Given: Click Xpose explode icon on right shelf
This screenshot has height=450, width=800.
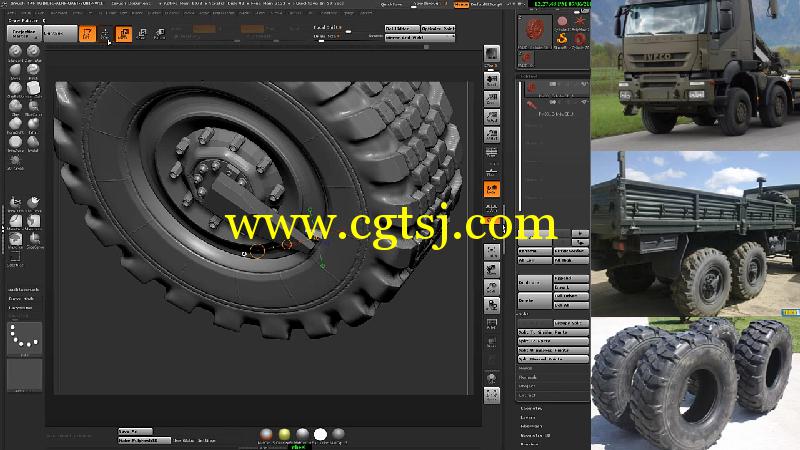Looking at the screenshot, I should 492,395.
